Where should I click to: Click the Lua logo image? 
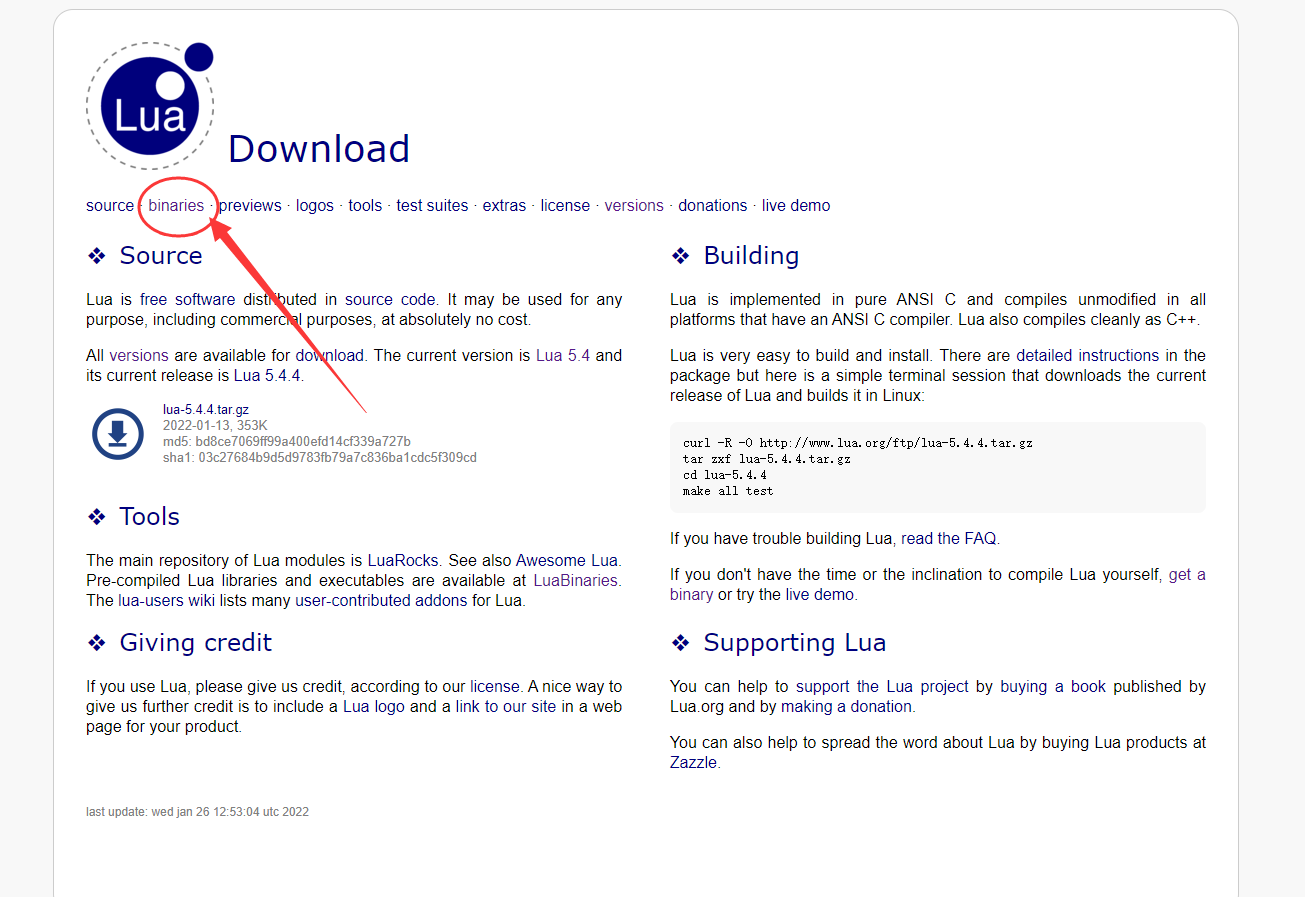coord(150,106)
